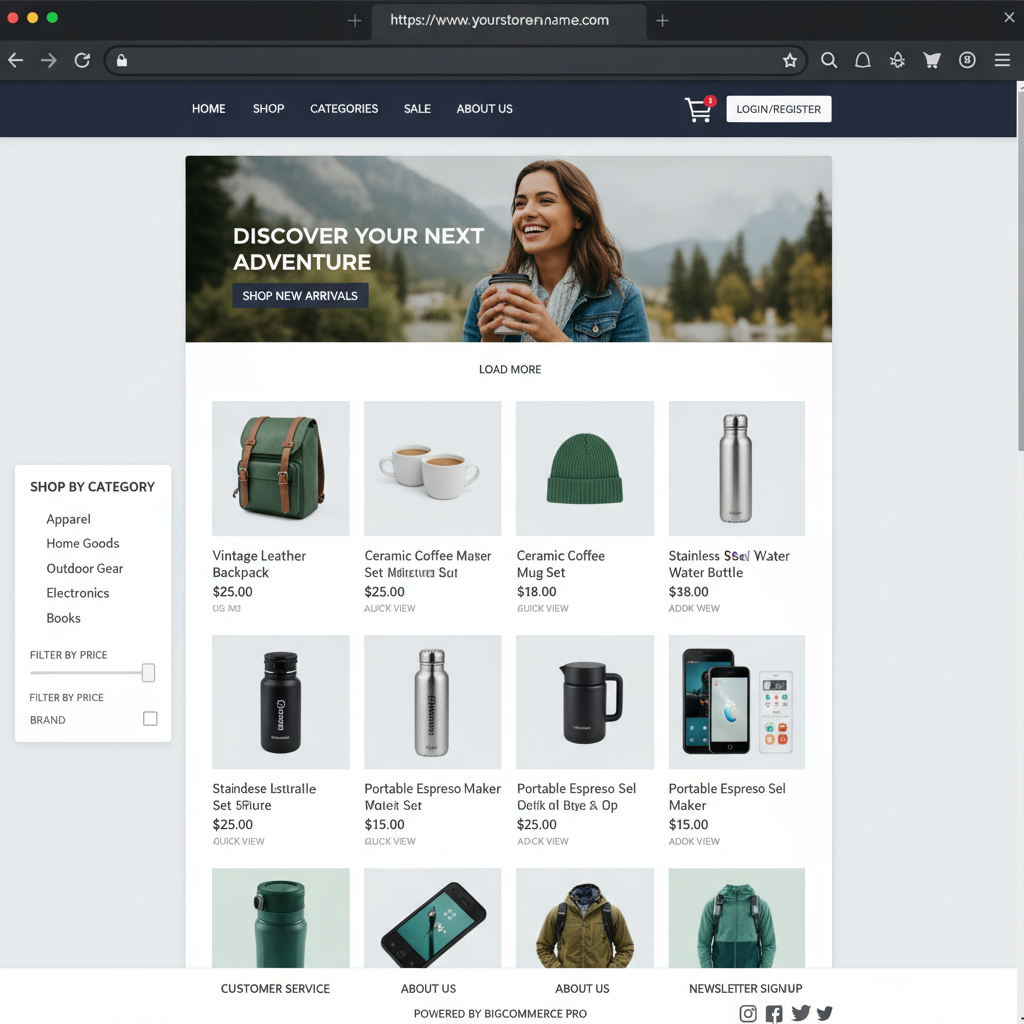
Task: Click the browser forward arrow
Action: coord(49,61)
